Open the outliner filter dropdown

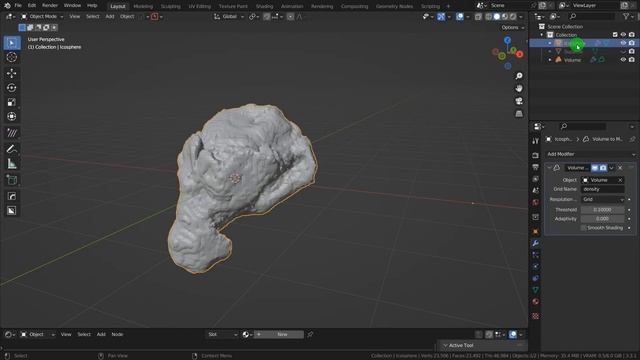click(x=627, y=16)
